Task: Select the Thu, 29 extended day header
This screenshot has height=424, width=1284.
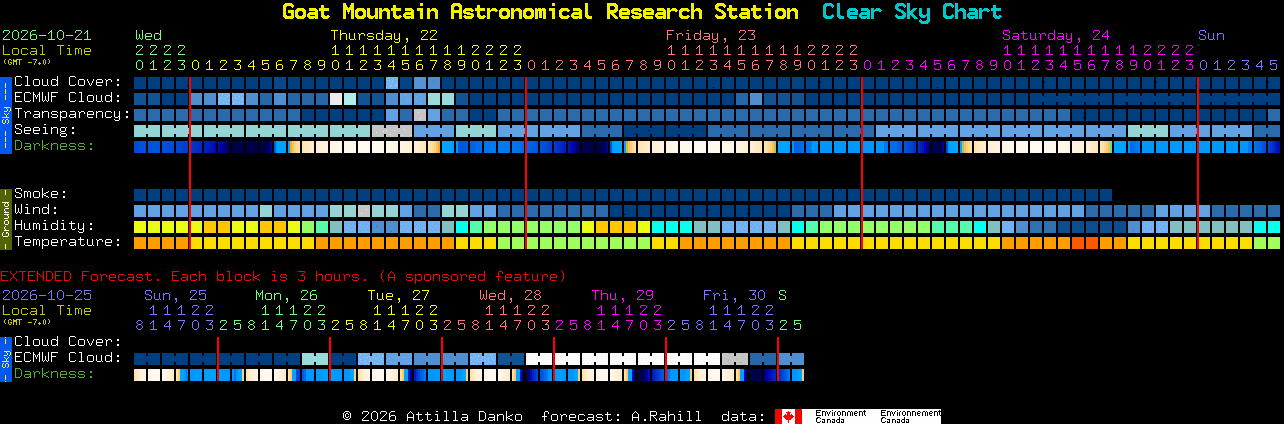Action: point(622,295)
